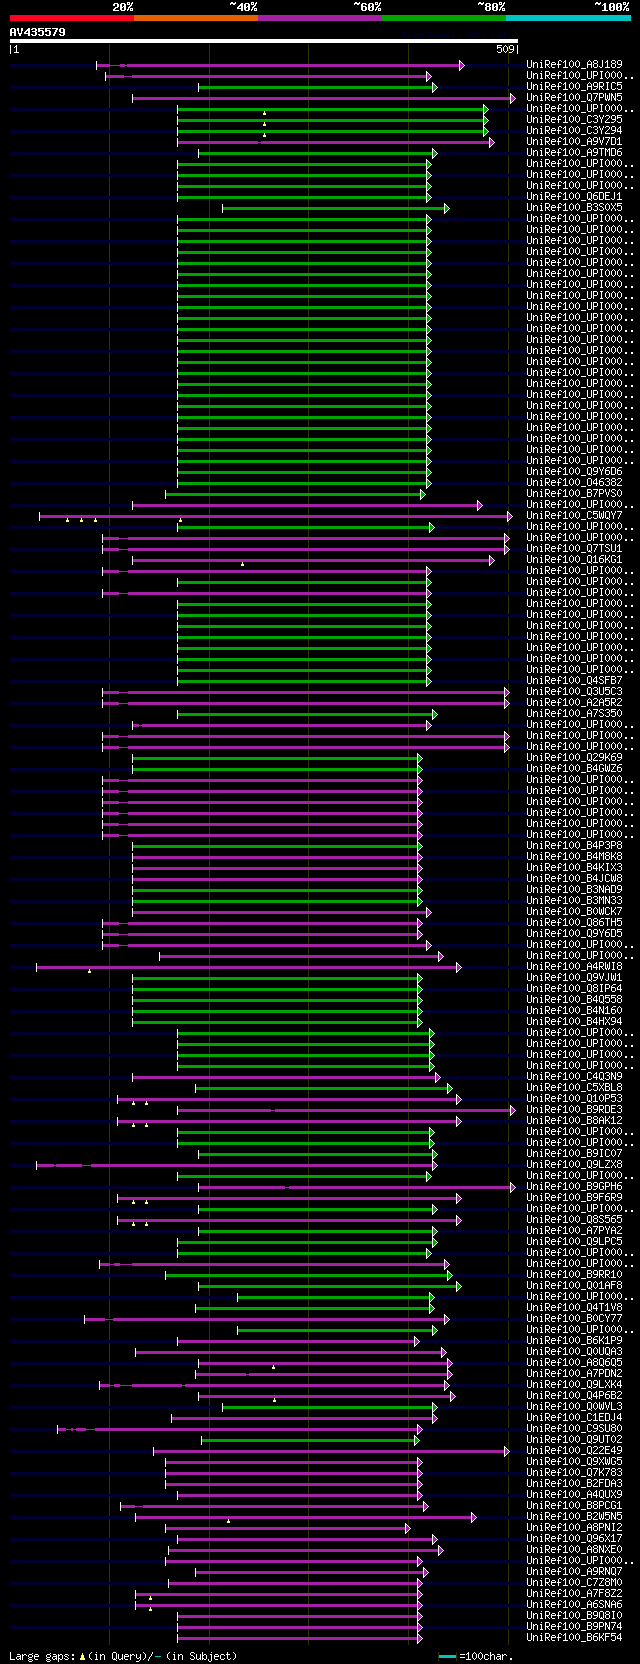
Task: Select the UniRef100_B0WCK7 label
Action: [574, 912]
